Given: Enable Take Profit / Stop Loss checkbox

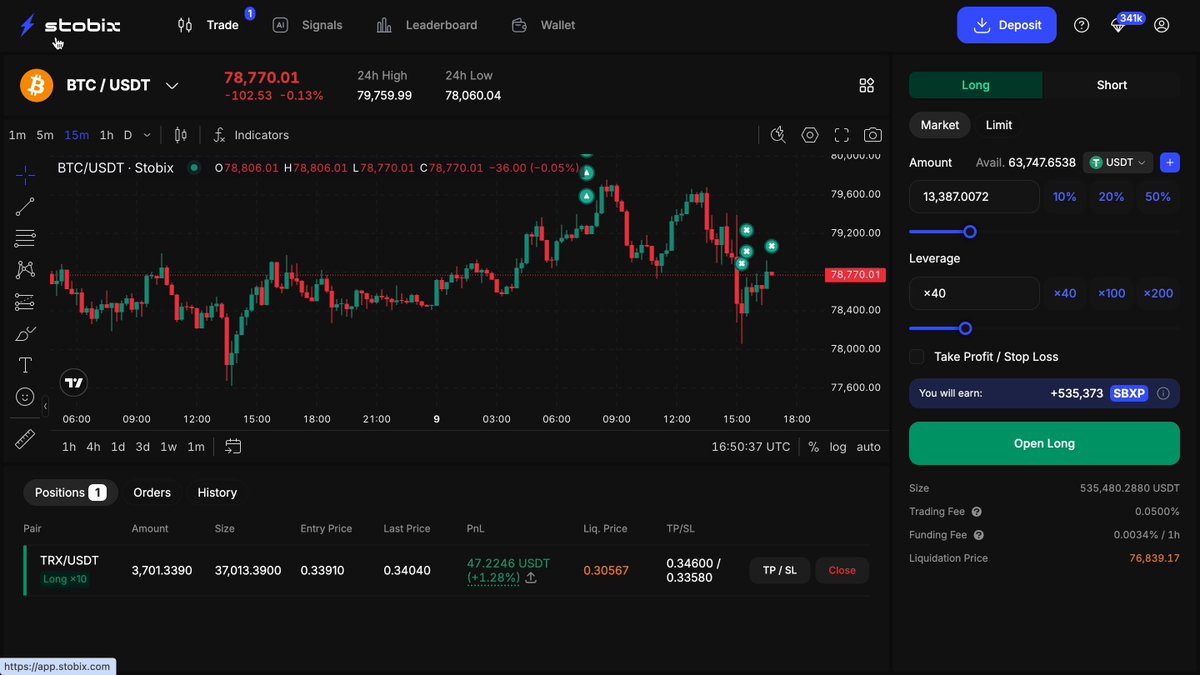Looking at the screenshot, I should pos(917,357).
